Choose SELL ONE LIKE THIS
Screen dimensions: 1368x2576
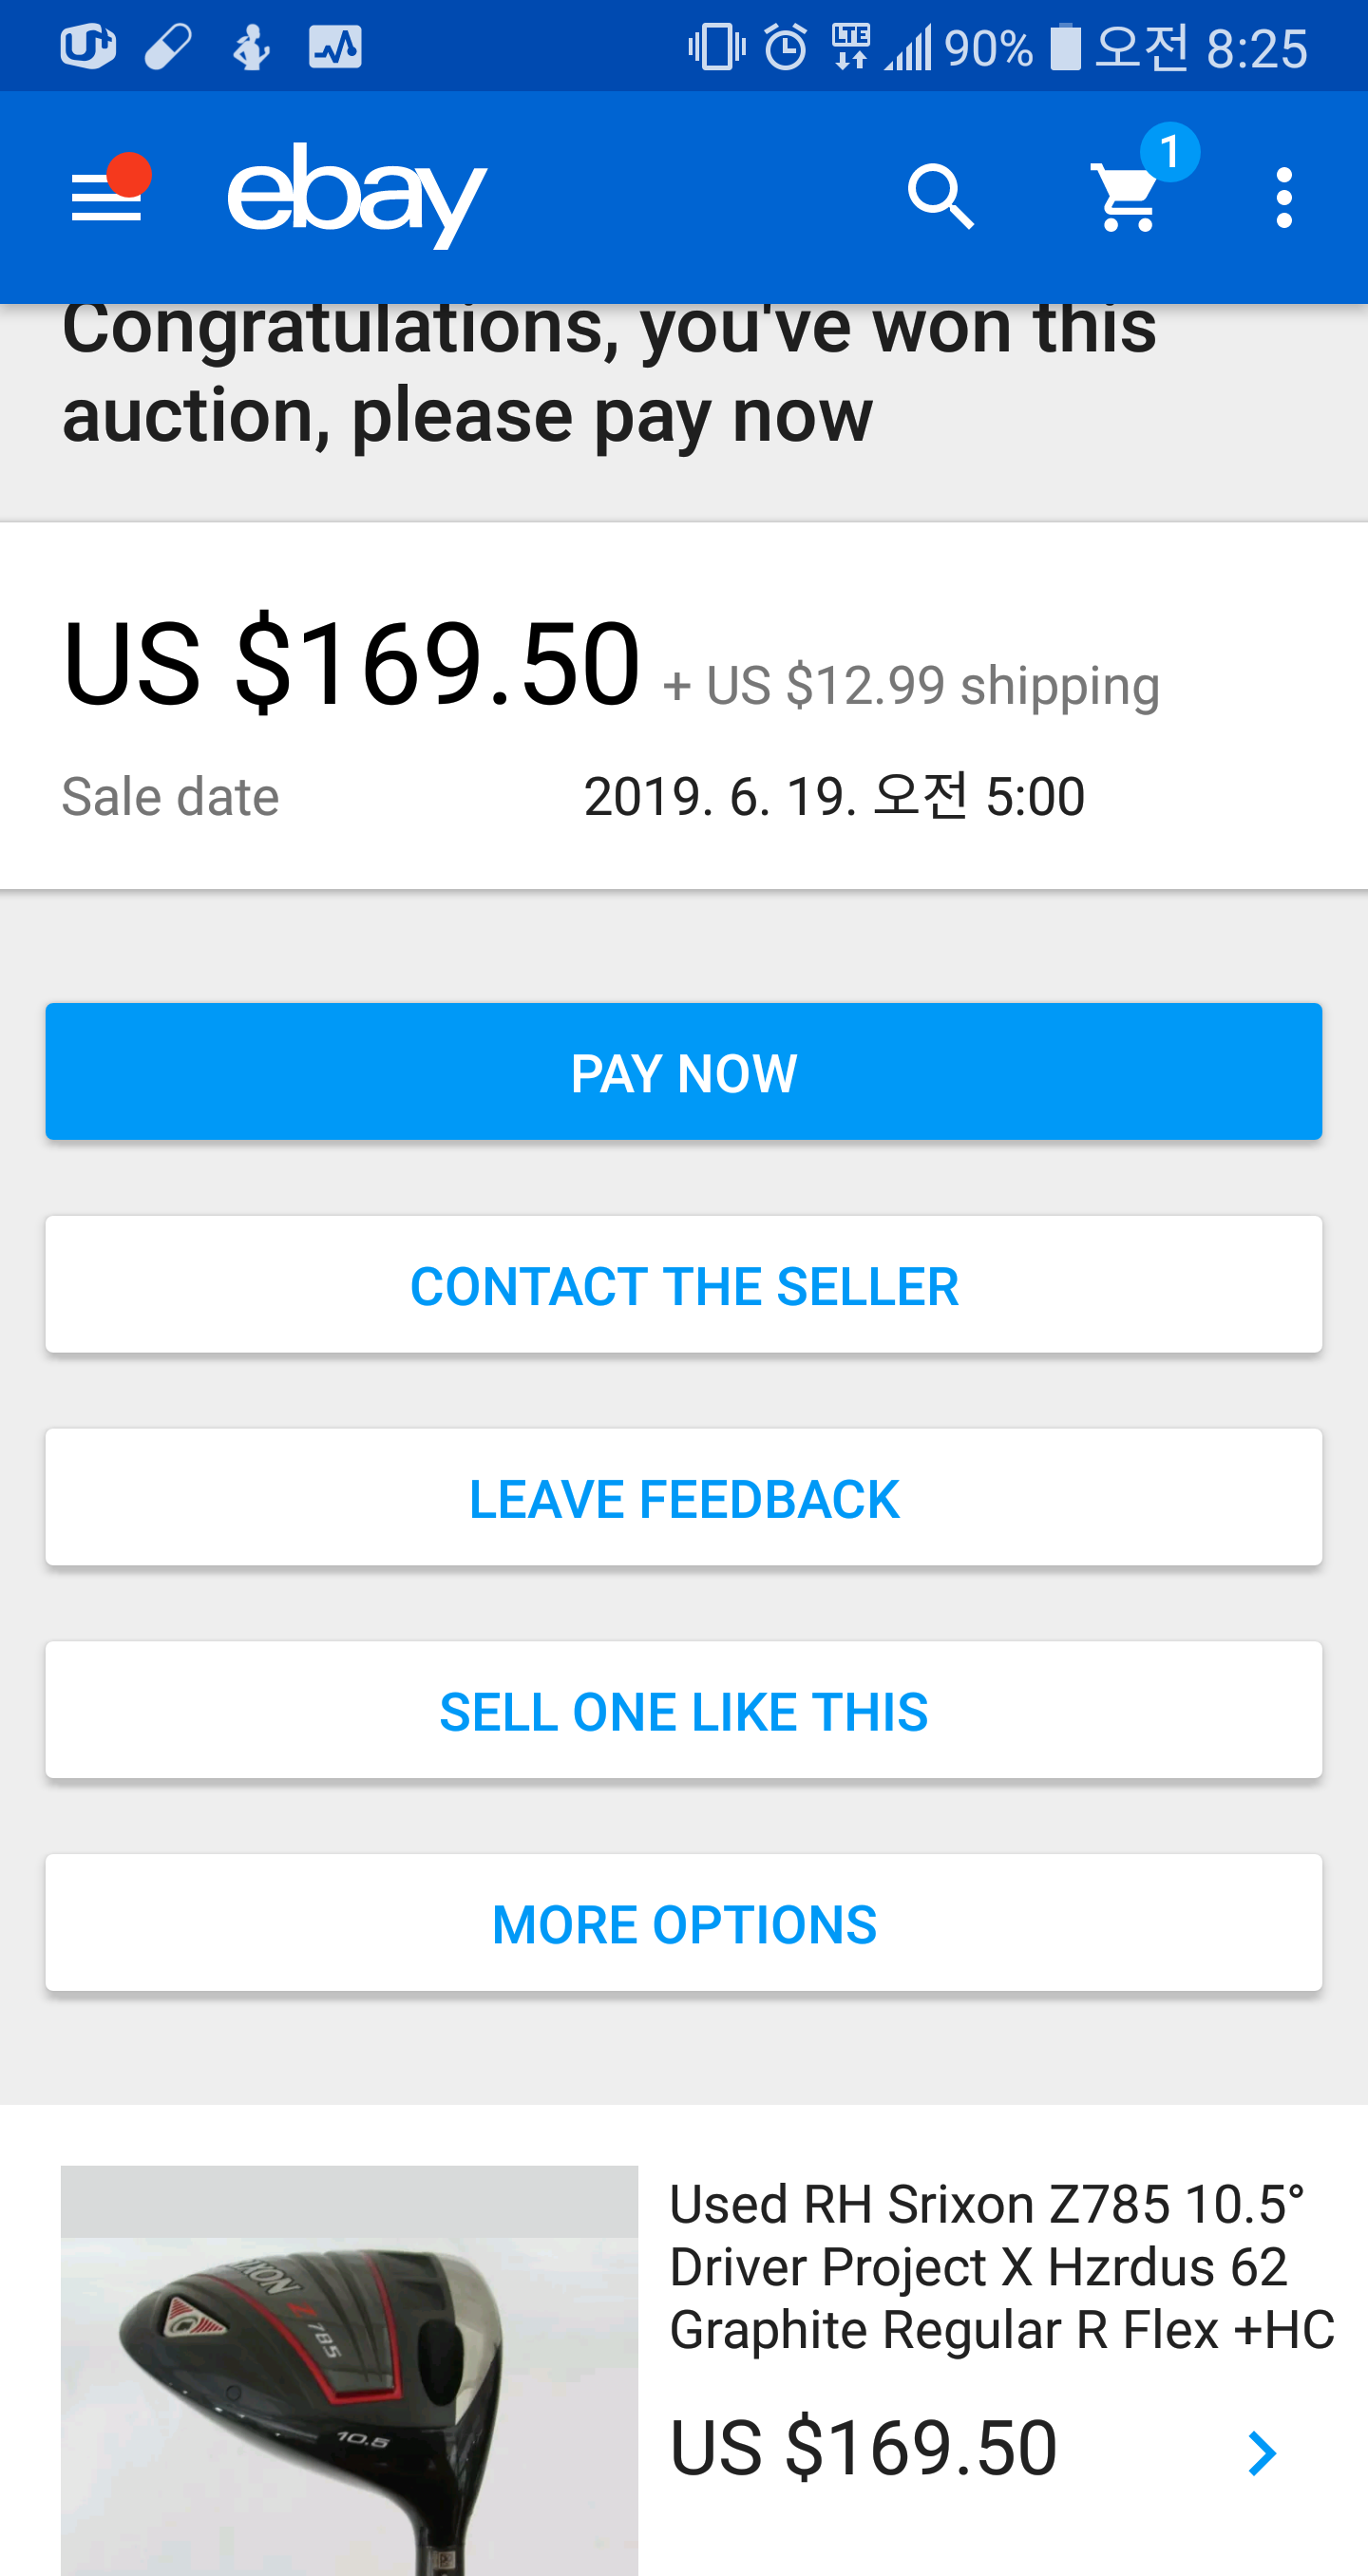pos(684,1711)
